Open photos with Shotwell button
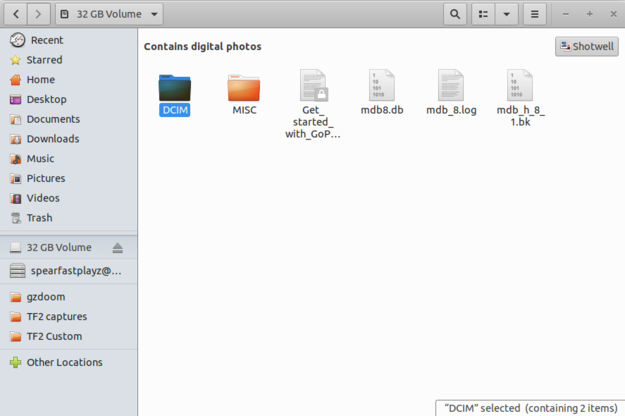The height and width of the screenshot is (416, 625). coord(586,47)
